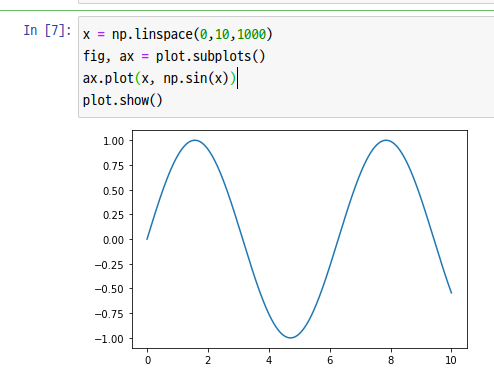Click the line 'ax.plot(x, np.sin(x))'
The image size is (494, 378).
(x=159, y=78)
